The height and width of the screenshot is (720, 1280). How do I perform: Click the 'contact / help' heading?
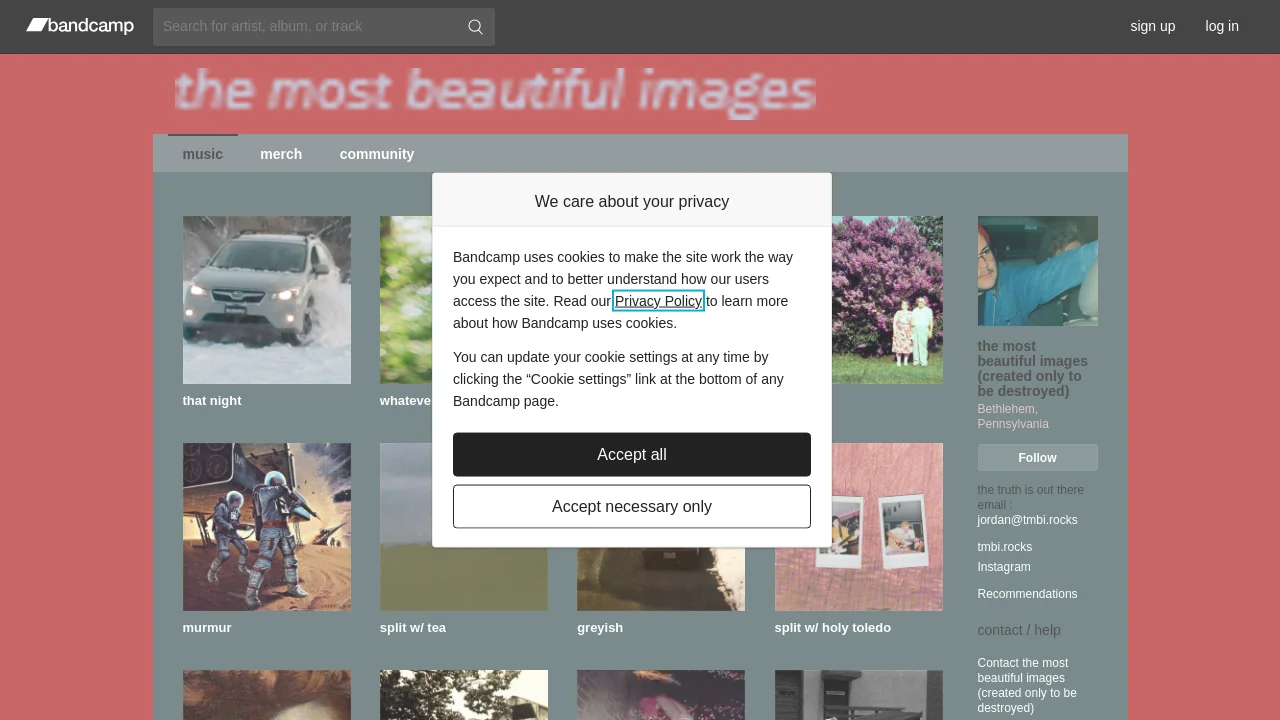tap(1019, 630)
